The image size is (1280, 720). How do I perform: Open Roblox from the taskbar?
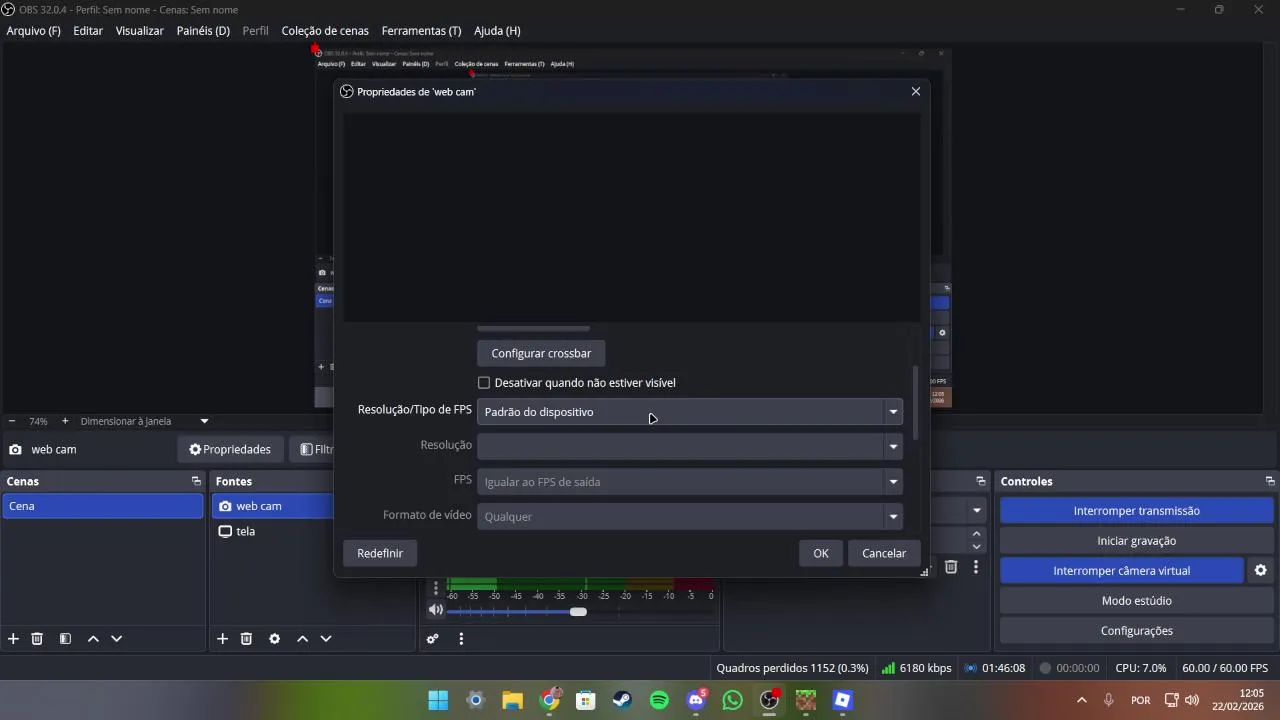coord(843,700)
